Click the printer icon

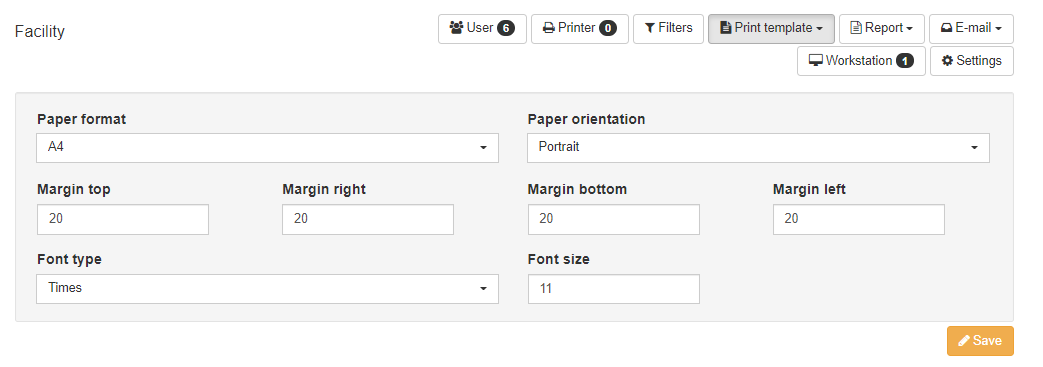tap(549, 28)
